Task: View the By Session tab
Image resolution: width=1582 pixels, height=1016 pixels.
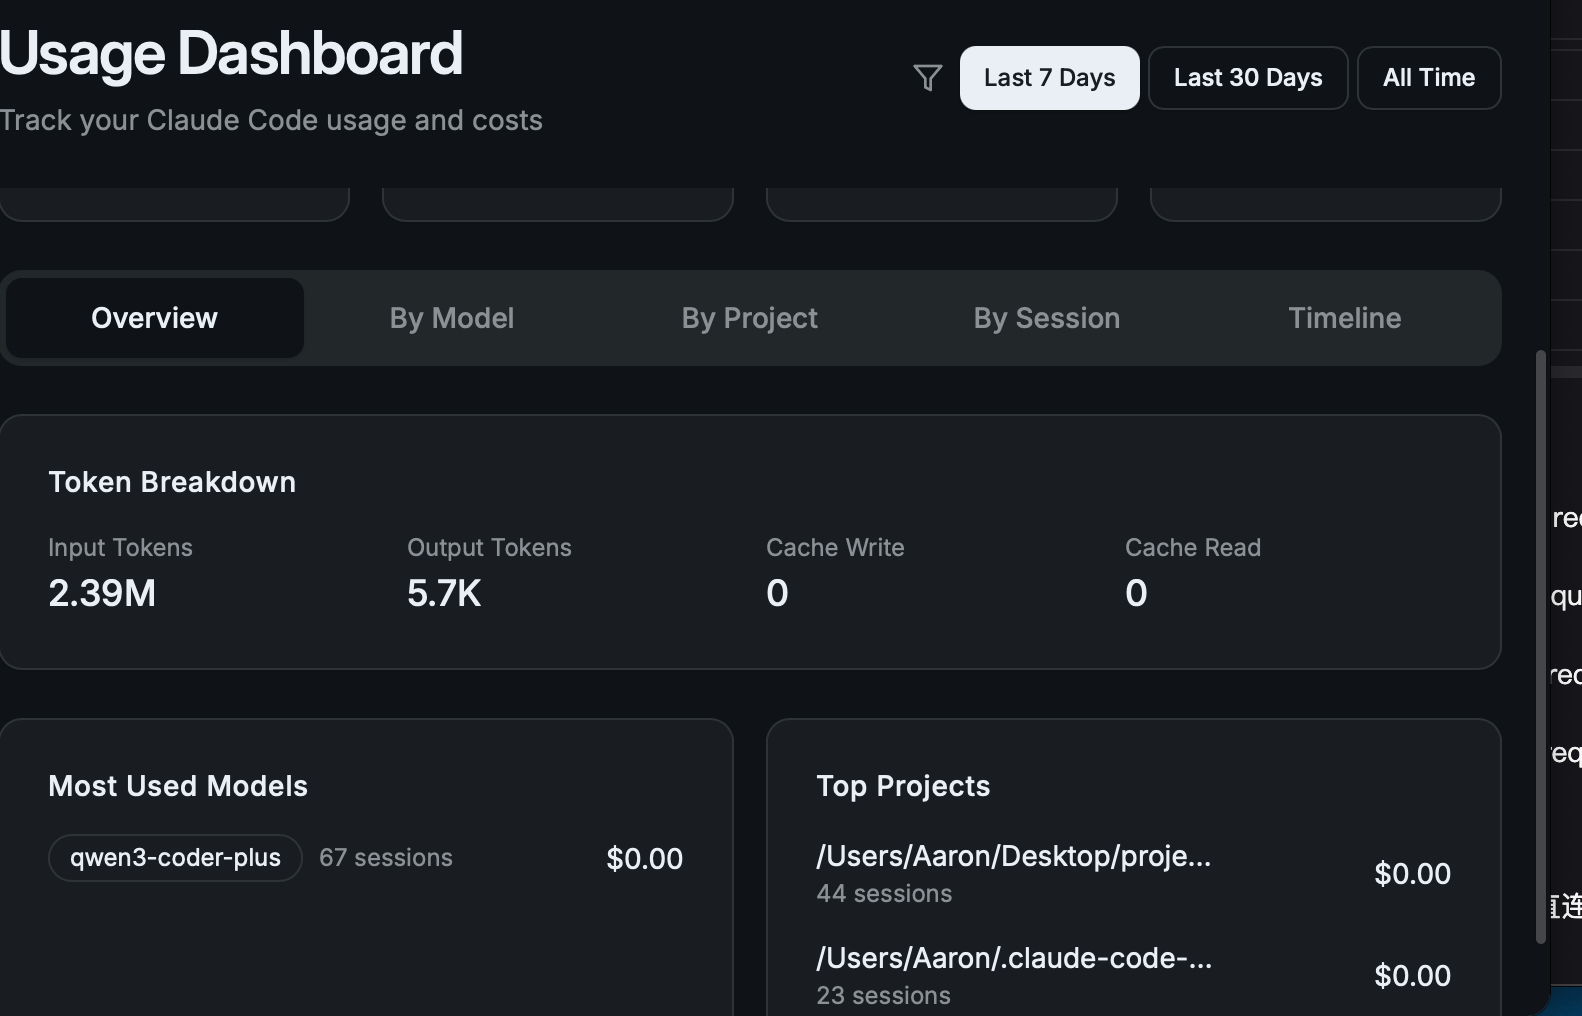Action: click(1047, 318)
